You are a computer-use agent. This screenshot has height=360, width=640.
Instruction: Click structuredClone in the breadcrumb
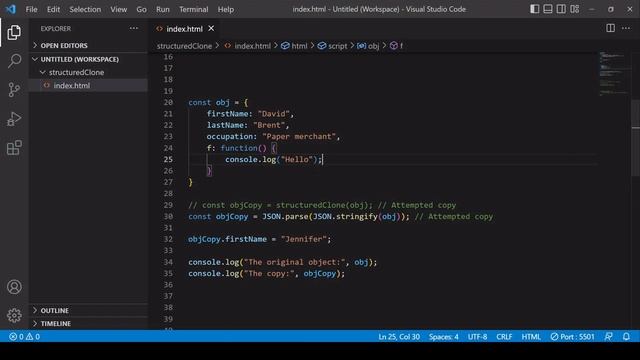pyautogui.click(x=184, y=46)
